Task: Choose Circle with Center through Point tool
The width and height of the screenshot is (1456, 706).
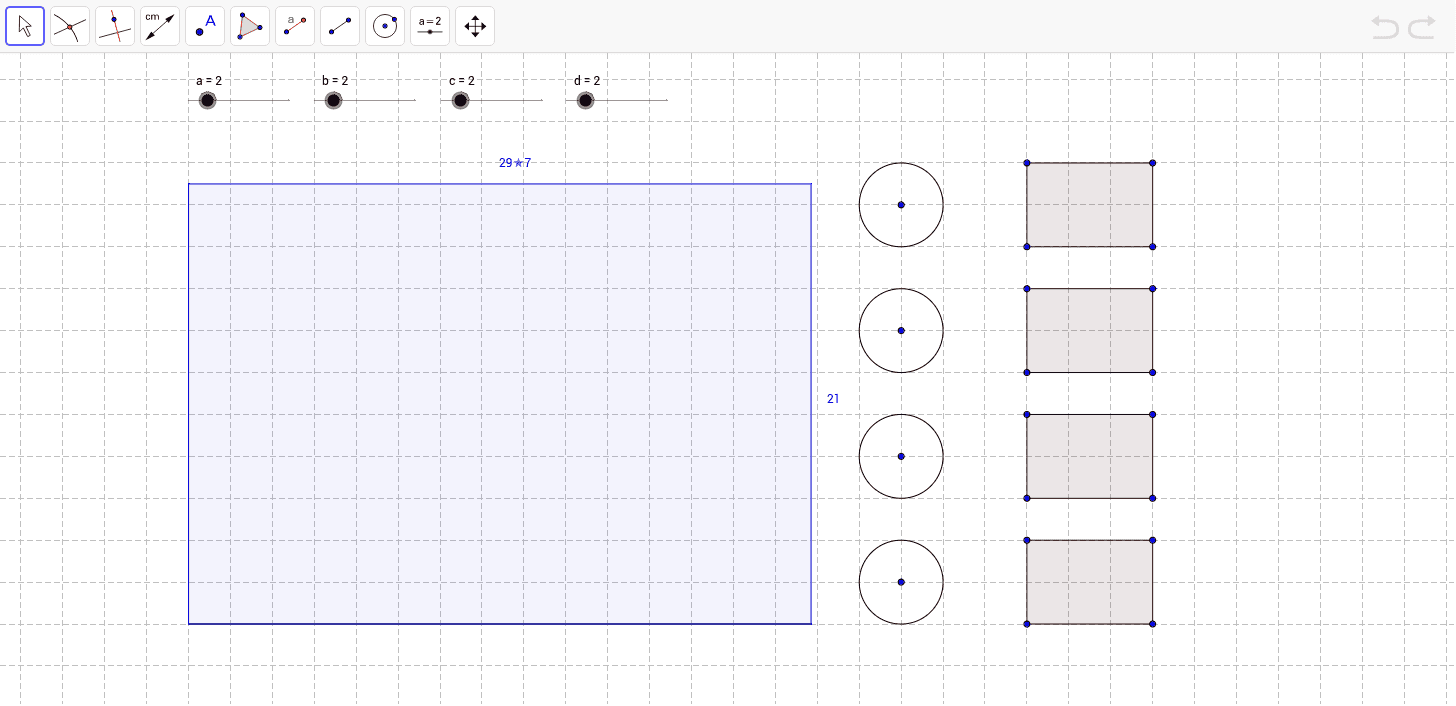Action: (385, 26)
